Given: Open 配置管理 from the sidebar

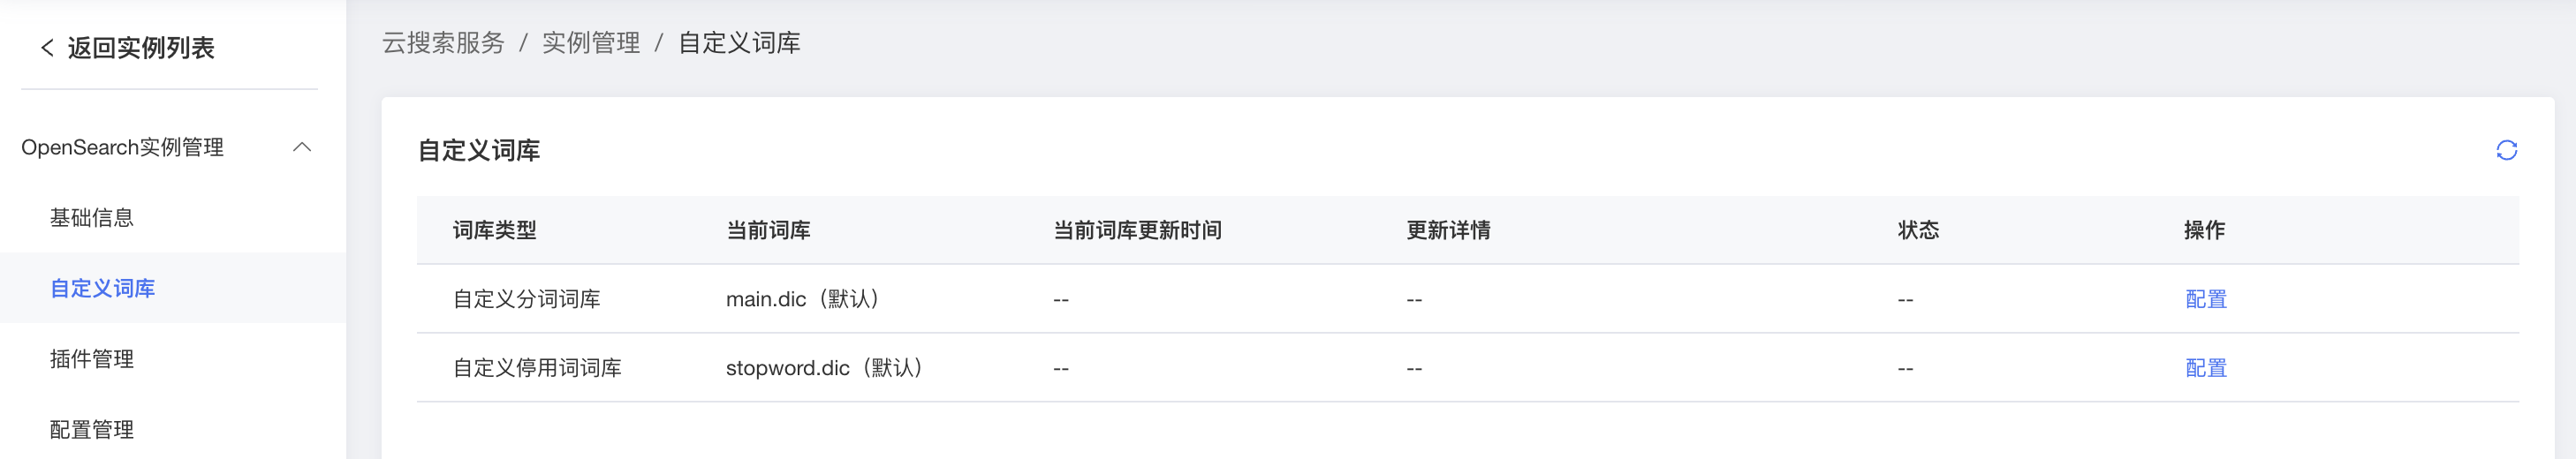Looking at the screenshot, I should (x=92, y=429).
